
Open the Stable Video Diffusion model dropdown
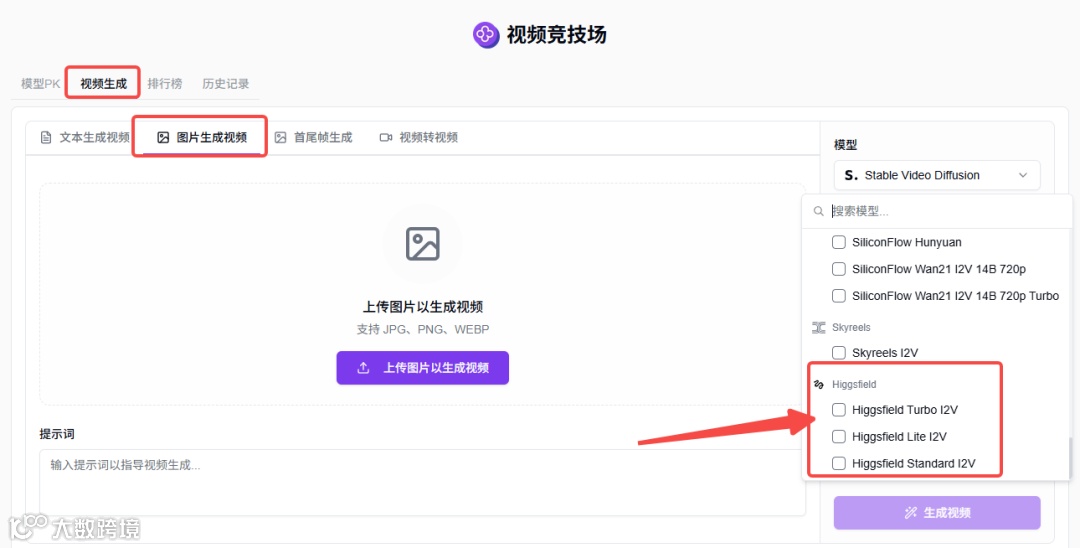[x=937, y=176]
